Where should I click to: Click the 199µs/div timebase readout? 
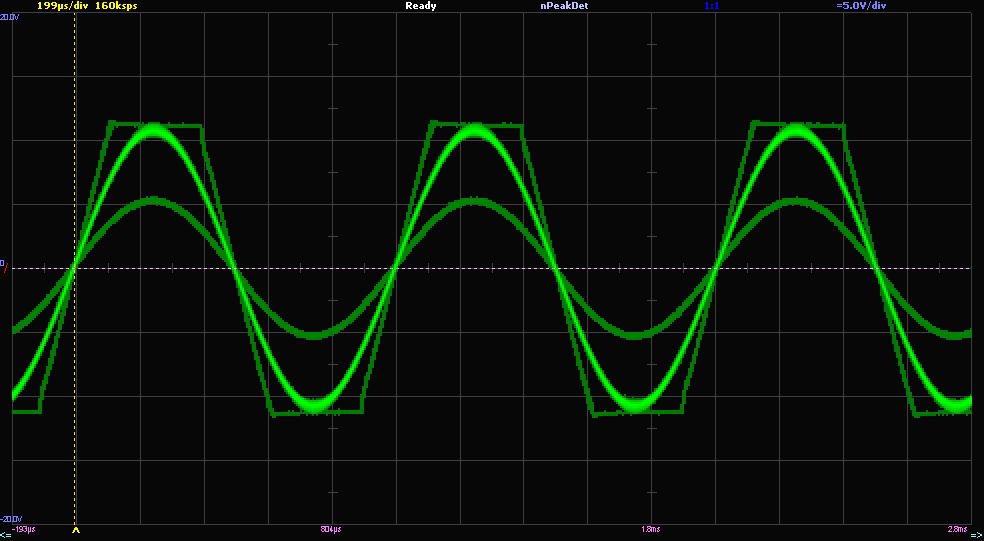(62, 6)
